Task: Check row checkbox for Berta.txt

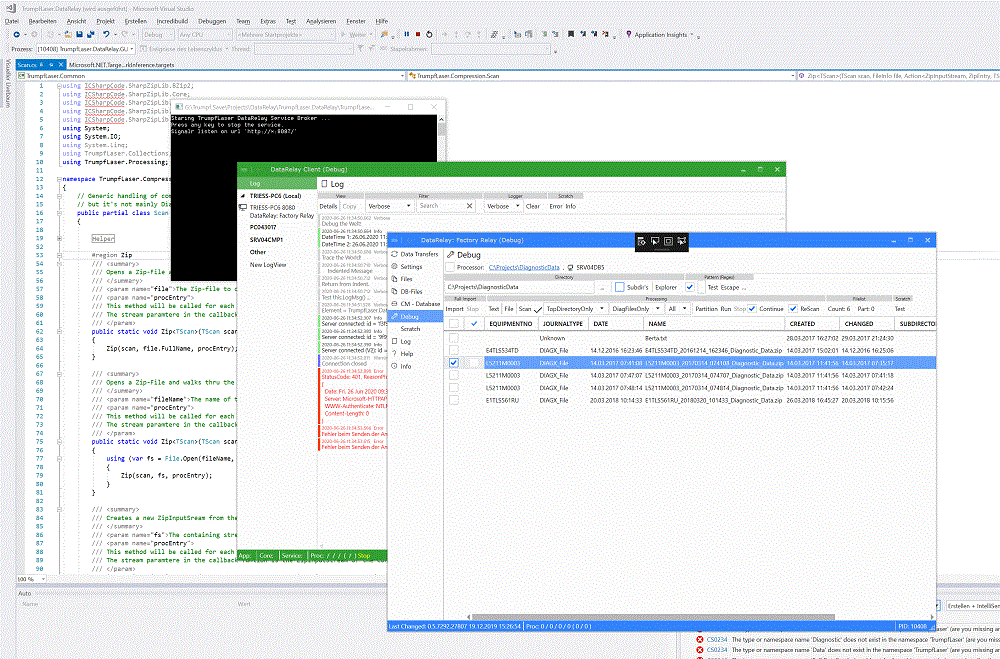Action: click(x=453, y=338)
